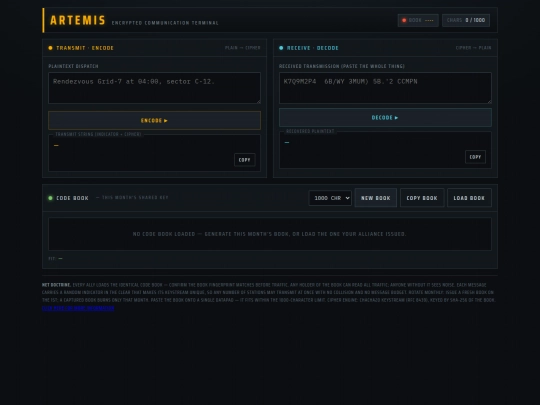Click the PLAIN → CIPHER label

pyautogui.click(x=242, y=48)
